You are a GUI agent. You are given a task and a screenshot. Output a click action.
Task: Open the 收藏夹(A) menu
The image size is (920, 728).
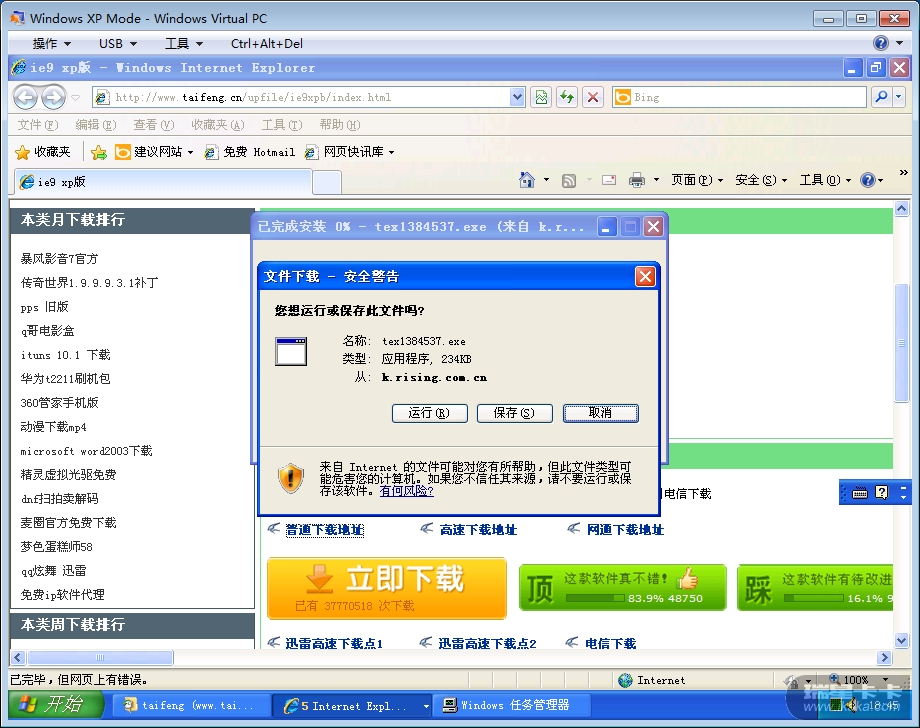218,125
